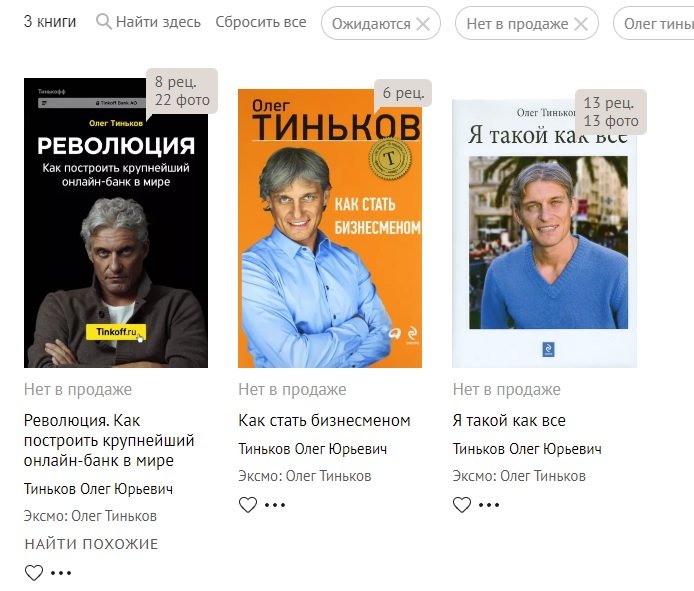The height and width of the screenshot is (591, 694).
Task: Select the Олег Тиньков filter chip
Action: [654, 23]
